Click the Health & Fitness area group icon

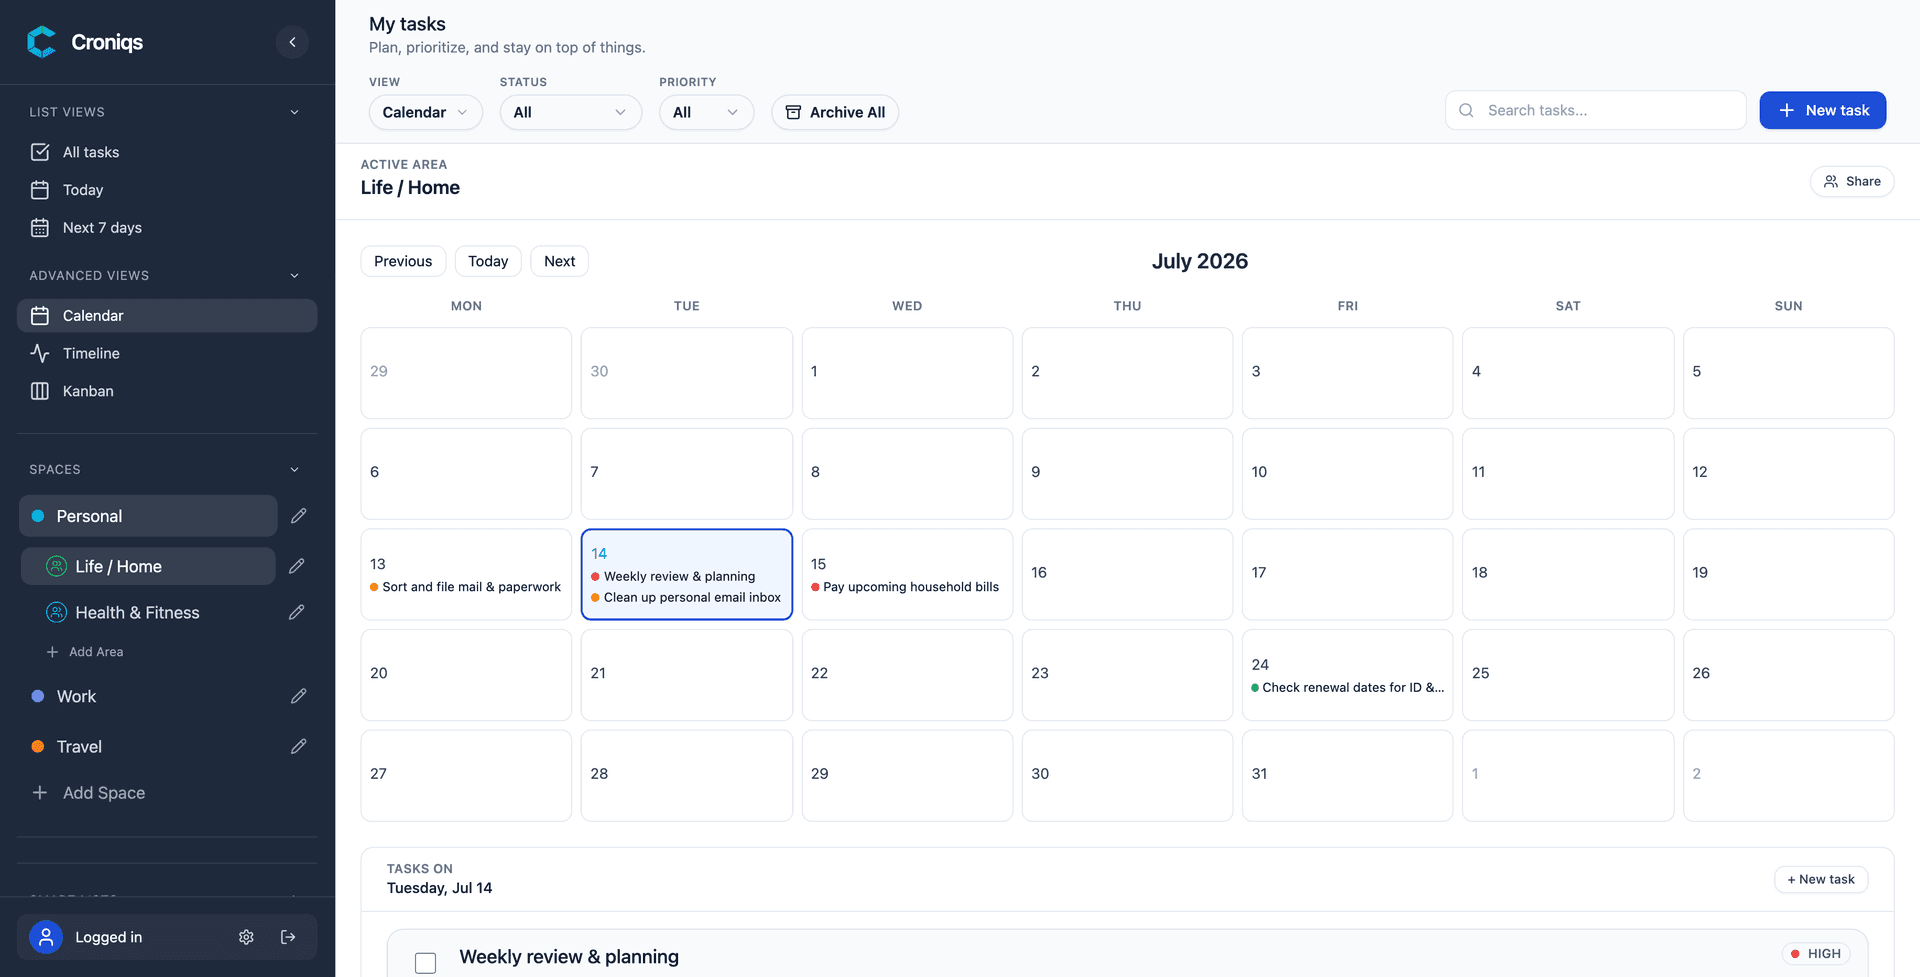coord(57,612)
